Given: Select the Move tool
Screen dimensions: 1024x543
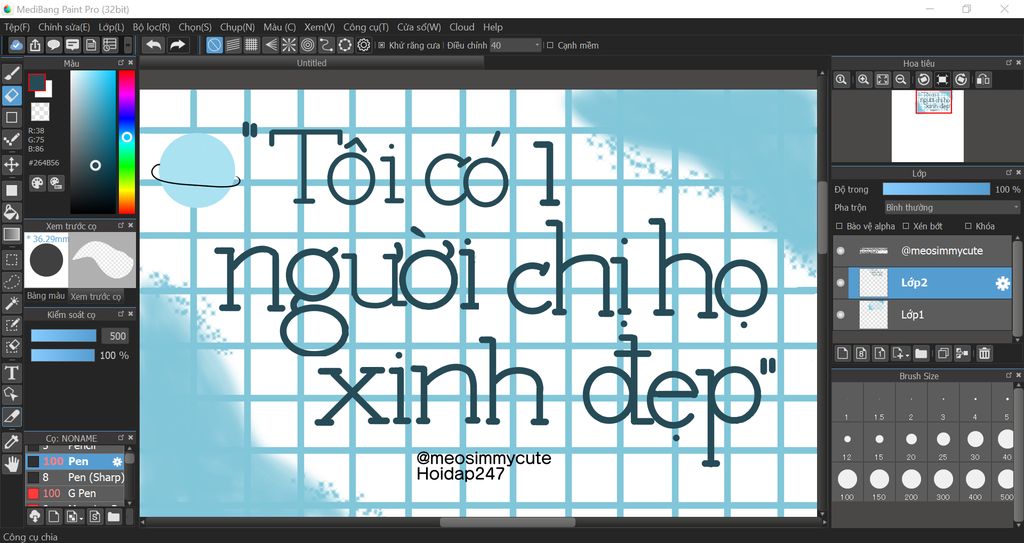Looking at the screenshot, I should [x=12, y=163].
